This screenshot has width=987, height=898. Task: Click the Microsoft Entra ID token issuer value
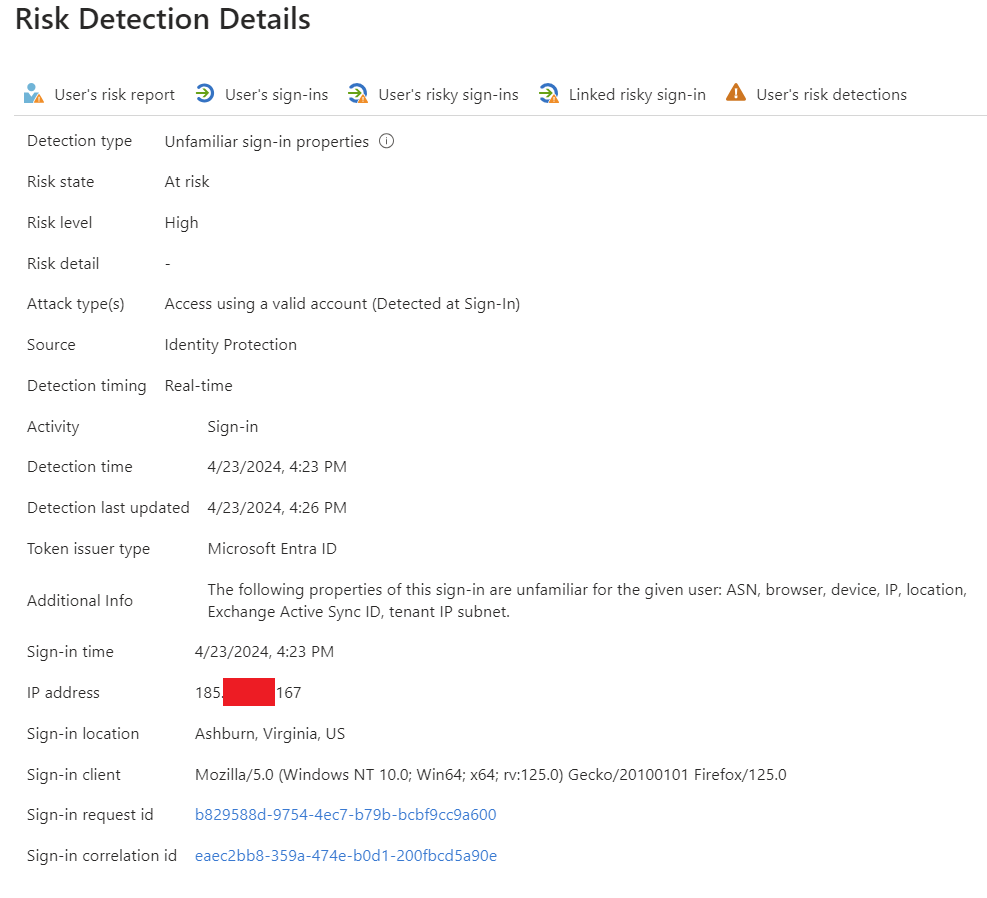point(272,549)
